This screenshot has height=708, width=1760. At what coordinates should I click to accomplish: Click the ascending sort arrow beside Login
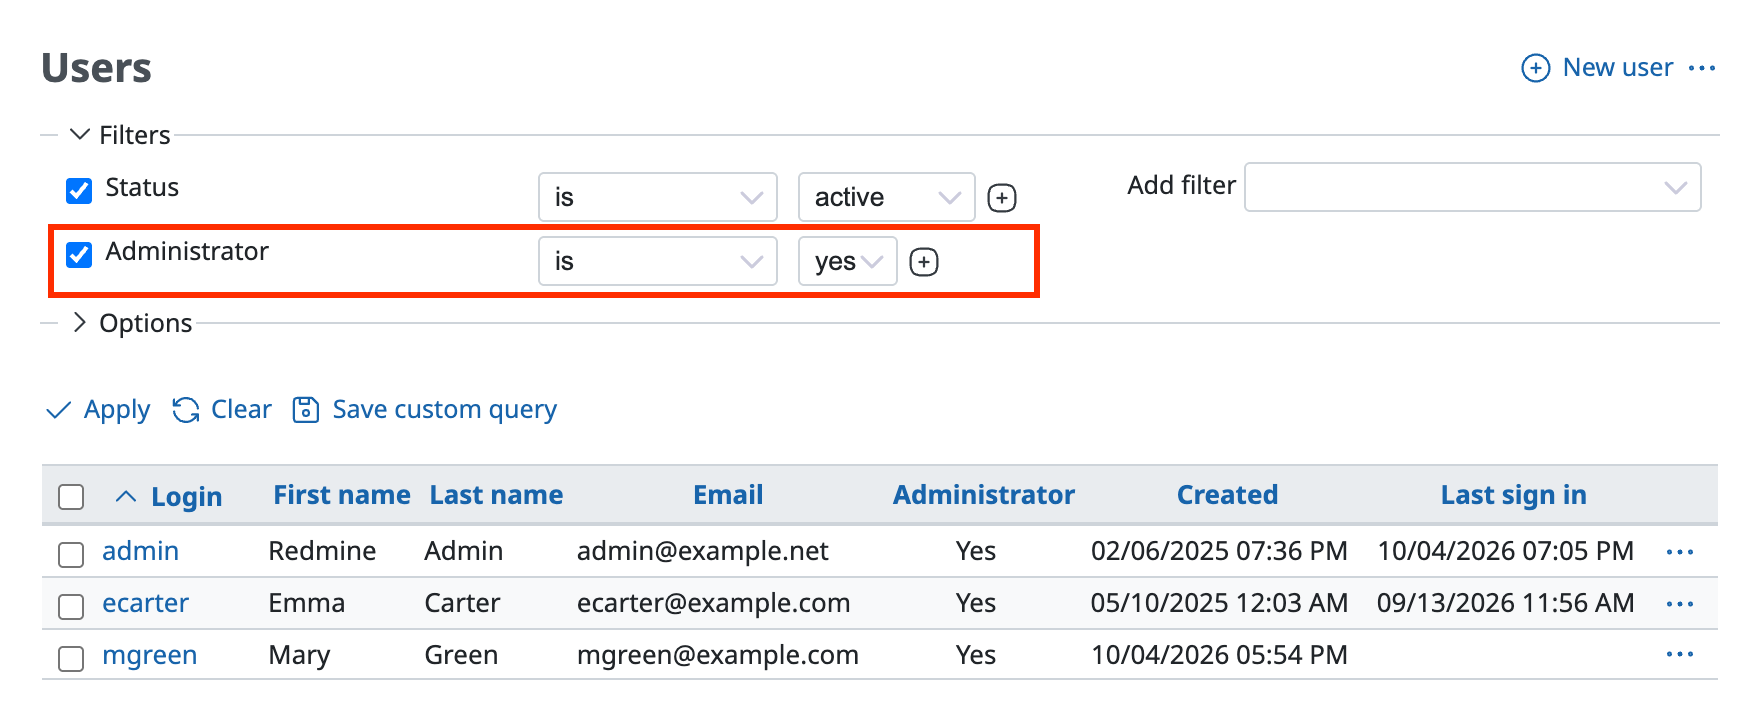(126, 496)
